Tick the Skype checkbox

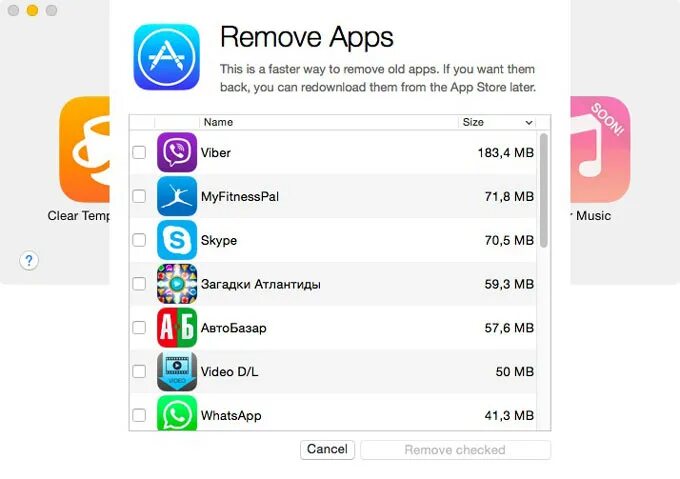coord(139,240)
